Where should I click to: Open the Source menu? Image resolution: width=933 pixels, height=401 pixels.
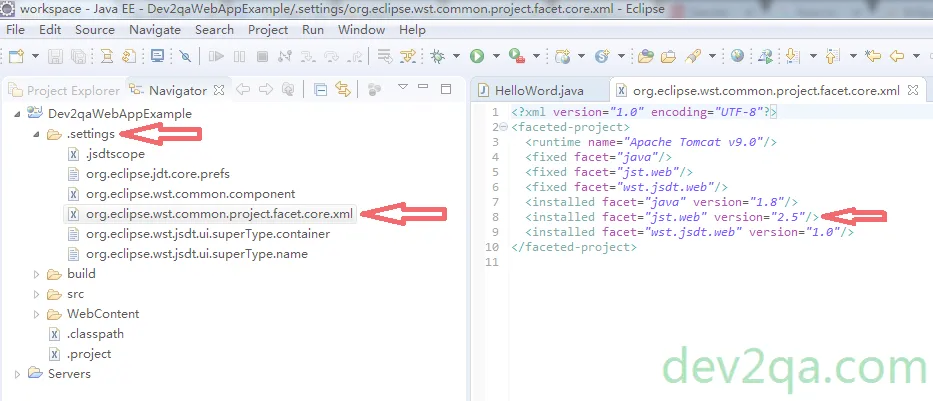click(x=95, y=30)
